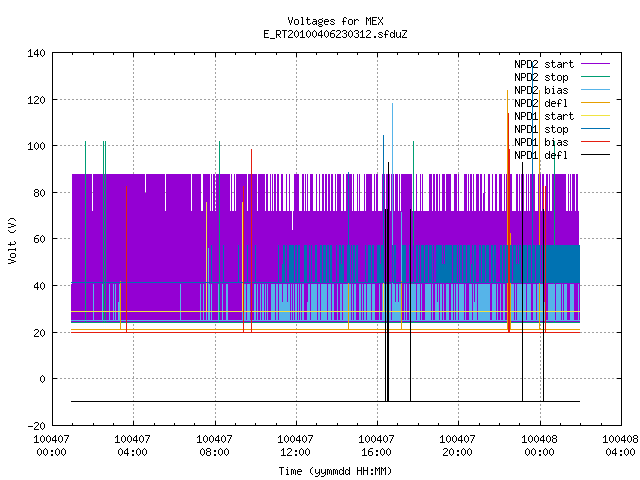Click the x-axis label 100408 00:00
The width and height of the screenshot is (640, 480).
click(x=539, y=446)
